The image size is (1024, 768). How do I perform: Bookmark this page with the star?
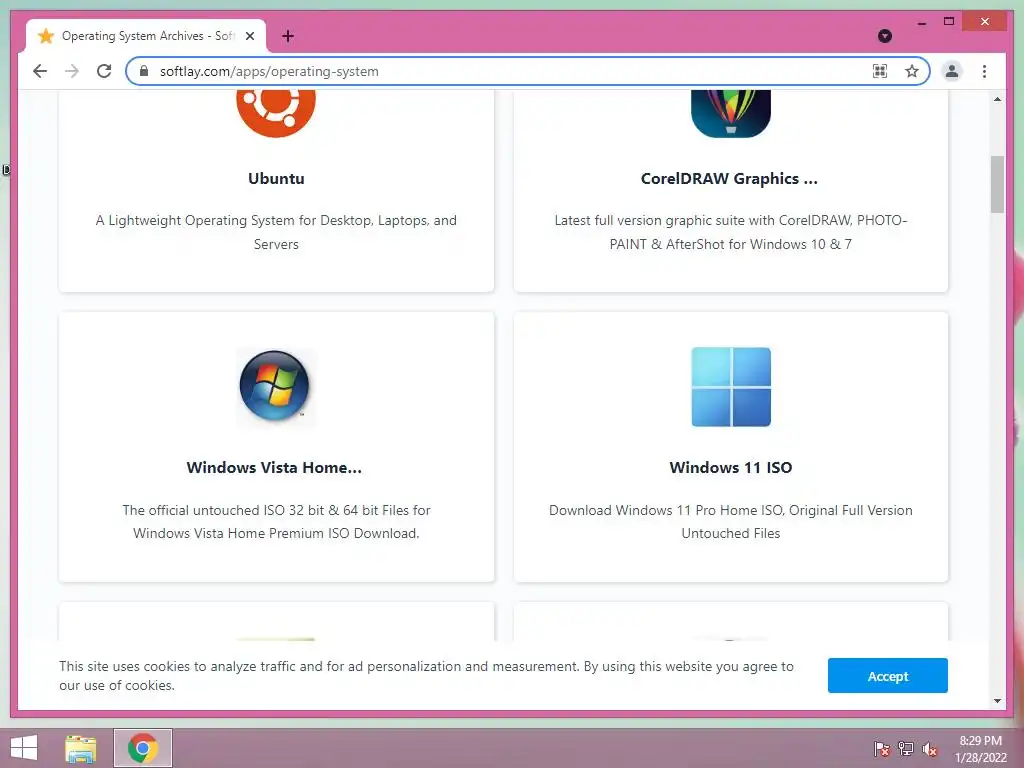click(912, 71)
